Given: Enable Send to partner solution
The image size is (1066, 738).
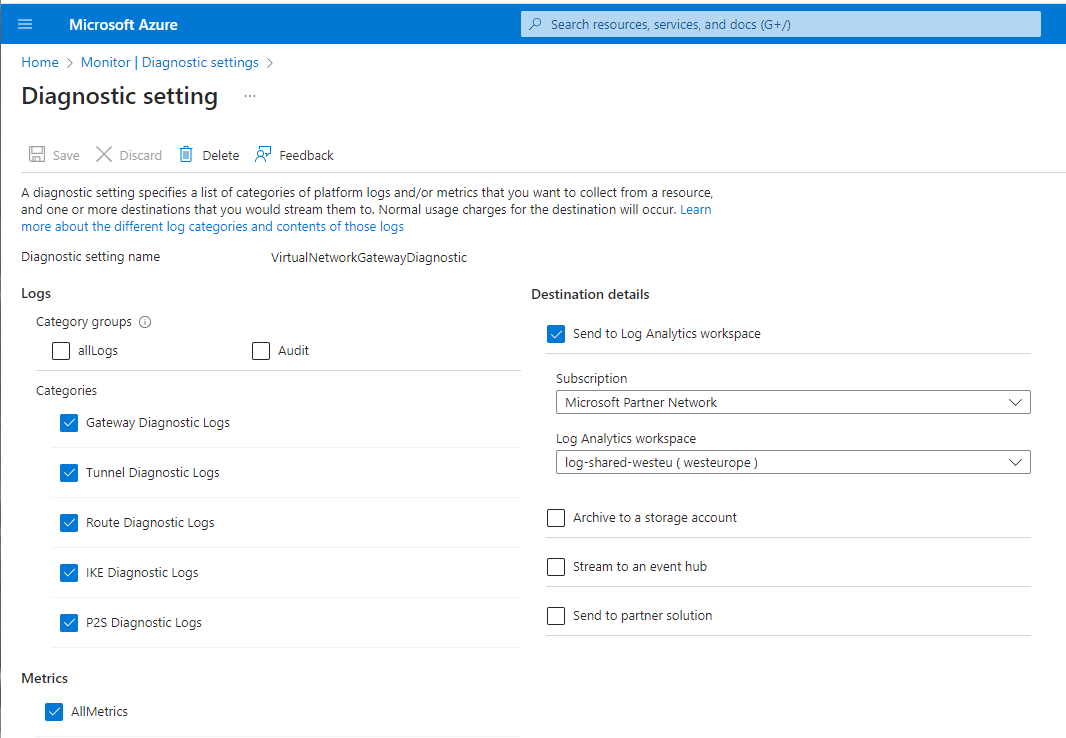Looking at the screenshot, I should pyautogui.click(x=556, y=616).
